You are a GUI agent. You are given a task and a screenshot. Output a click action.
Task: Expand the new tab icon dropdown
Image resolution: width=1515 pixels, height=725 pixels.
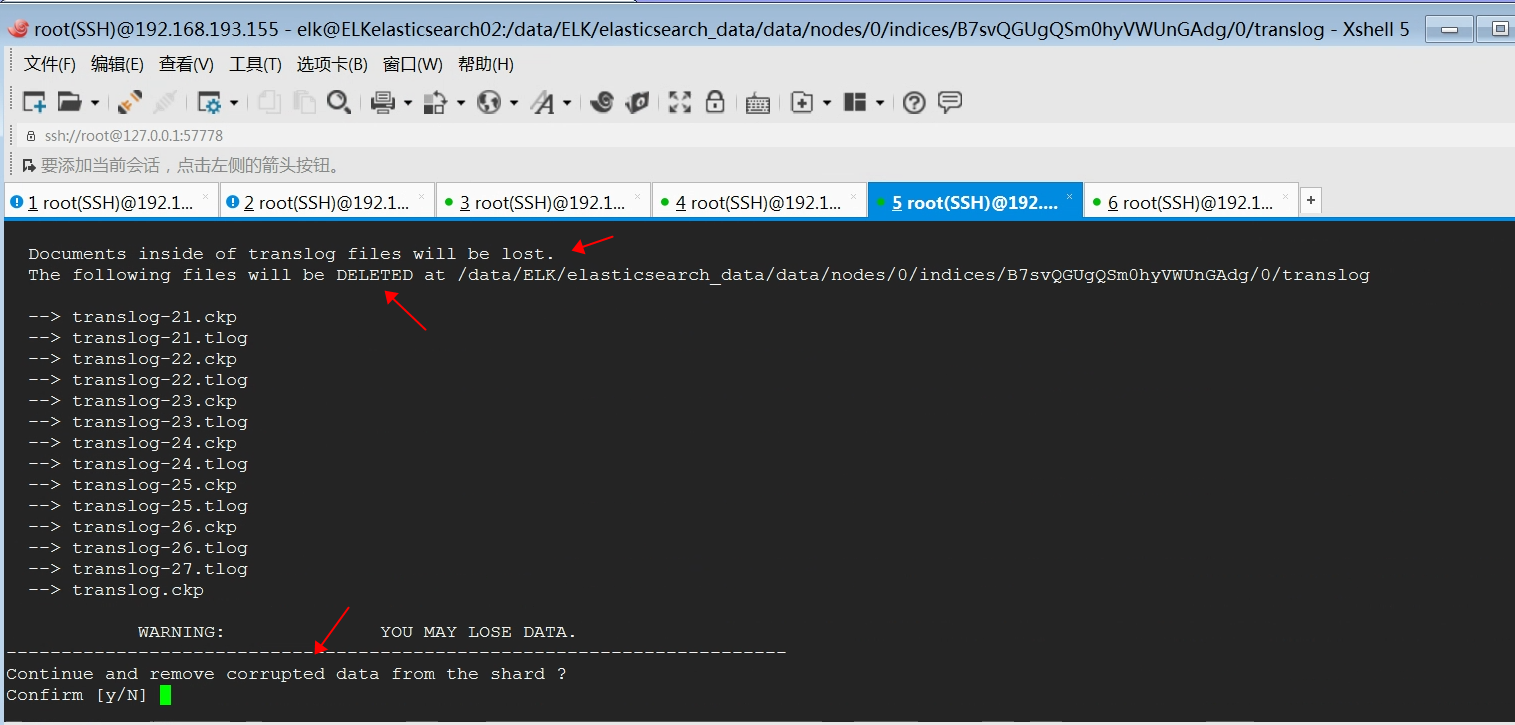[x=827, y=102]
